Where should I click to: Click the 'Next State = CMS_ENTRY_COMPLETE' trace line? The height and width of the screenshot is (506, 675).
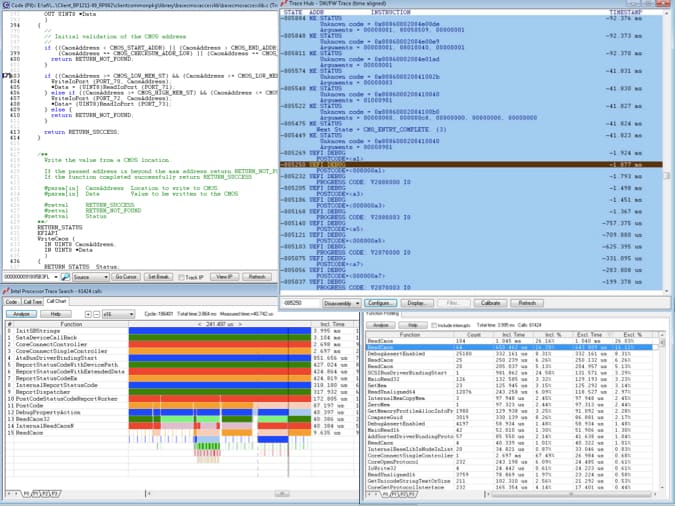click(x=381, y=130)
